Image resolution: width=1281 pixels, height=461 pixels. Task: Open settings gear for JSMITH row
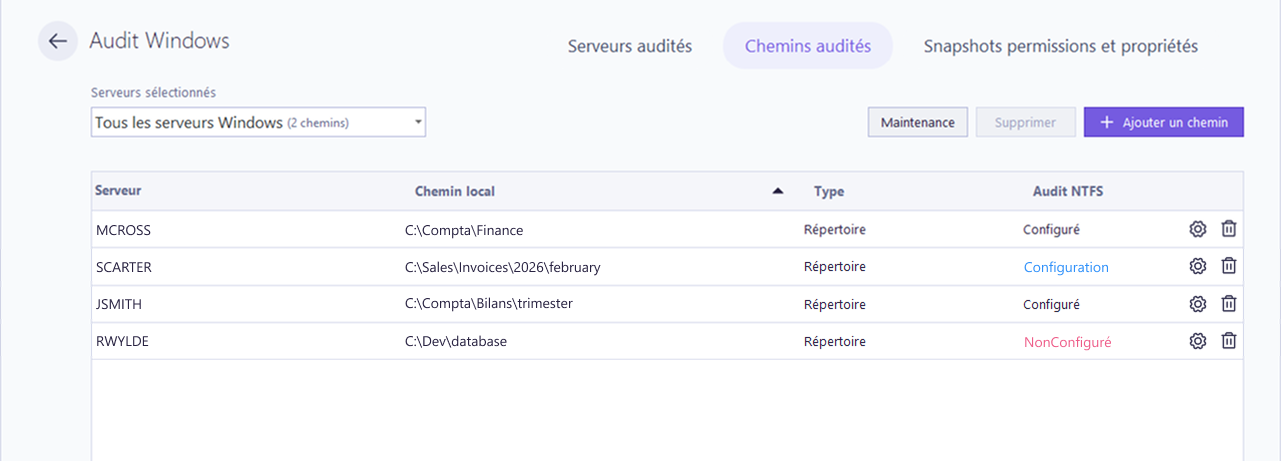tap(1197, 304)
